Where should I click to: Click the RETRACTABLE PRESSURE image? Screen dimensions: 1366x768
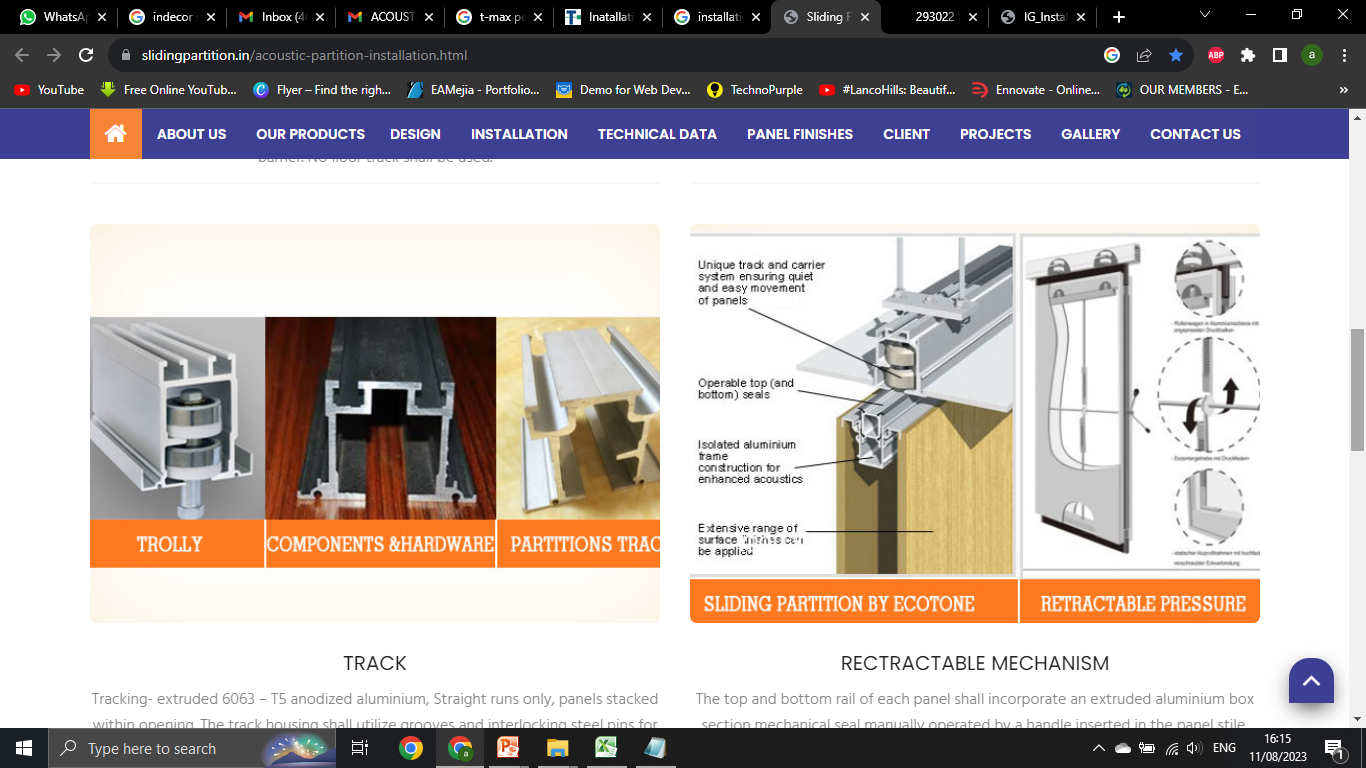(x=1140, y=428)
